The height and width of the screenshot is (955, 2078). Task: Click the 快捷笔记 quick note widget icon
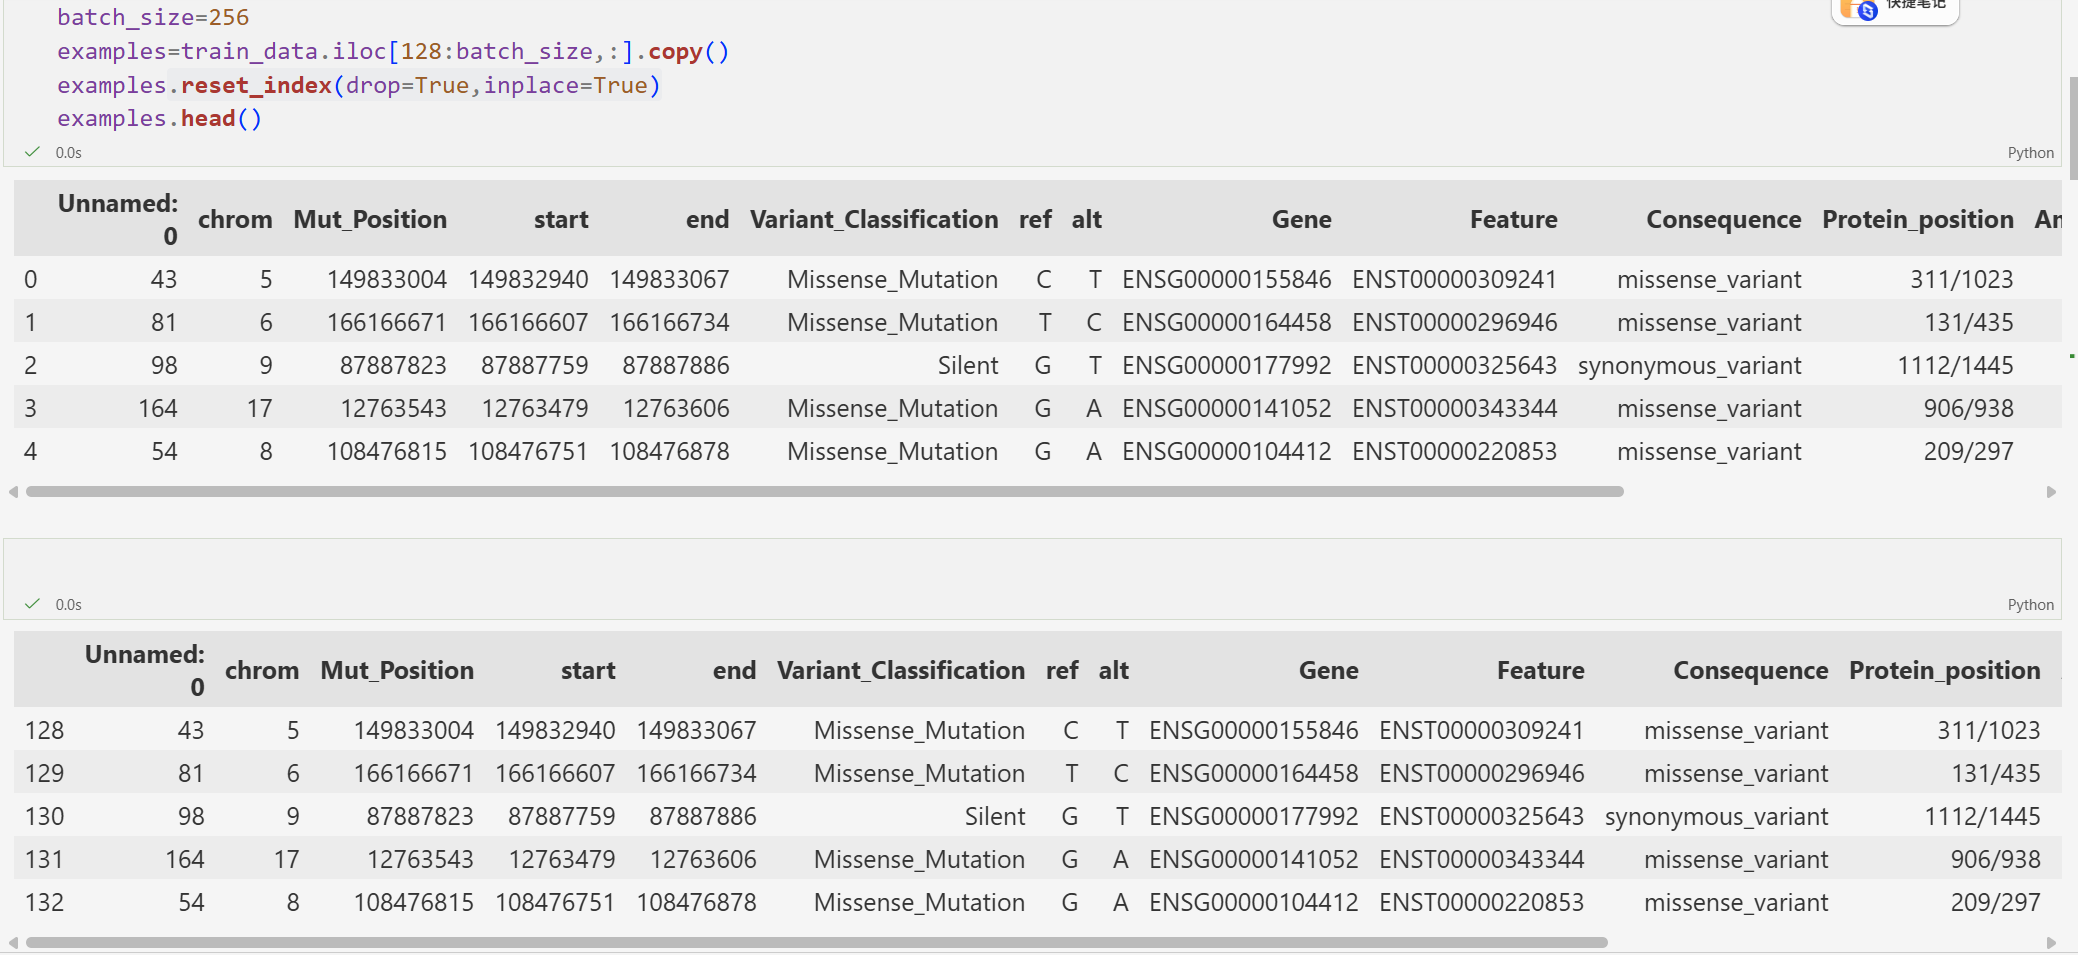[1860, 10]
